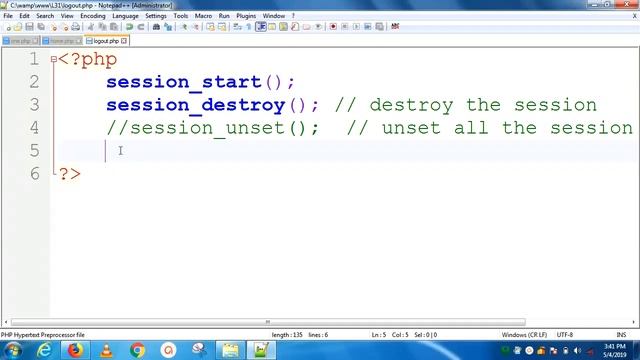Switch to the home.php tab
This screenshot has height=360, width=640.
coord(62,41)
